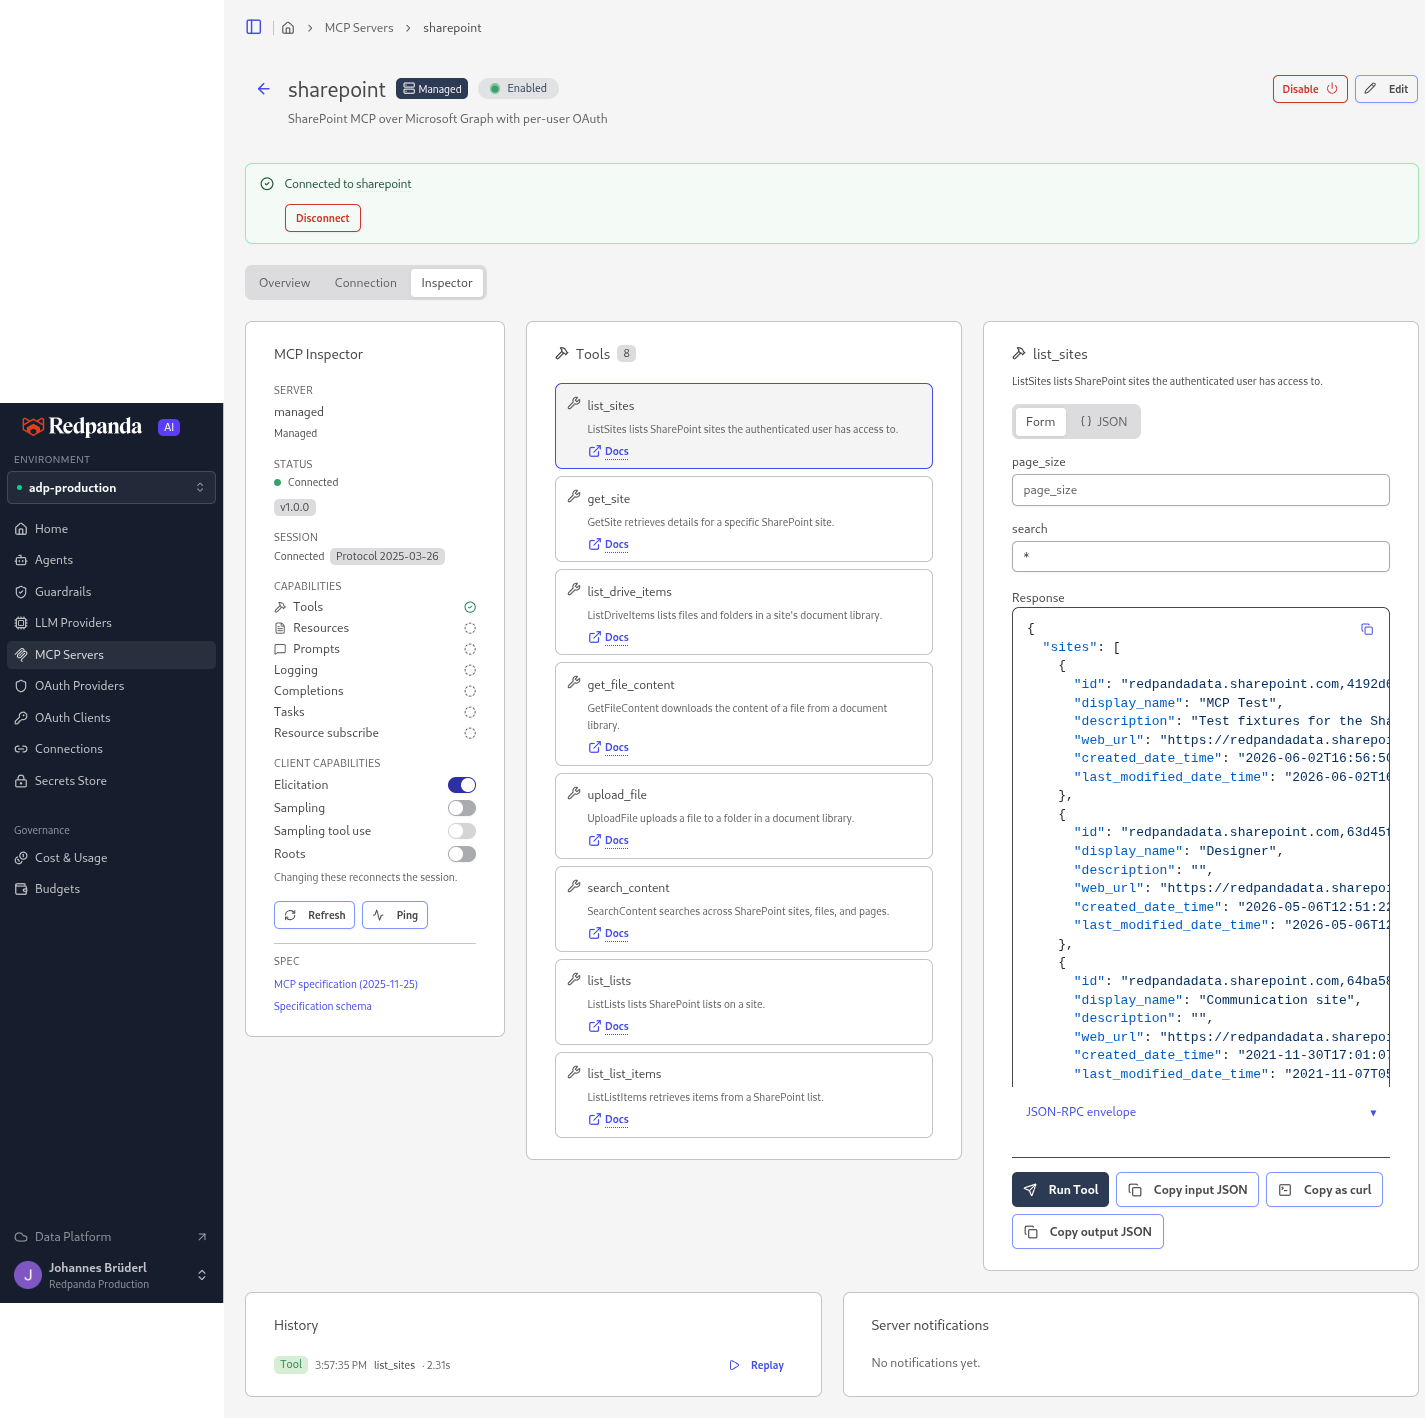Open MCP specification (2025-11-25) link
Screen dimensions: 1425x1418
point(346,984)
